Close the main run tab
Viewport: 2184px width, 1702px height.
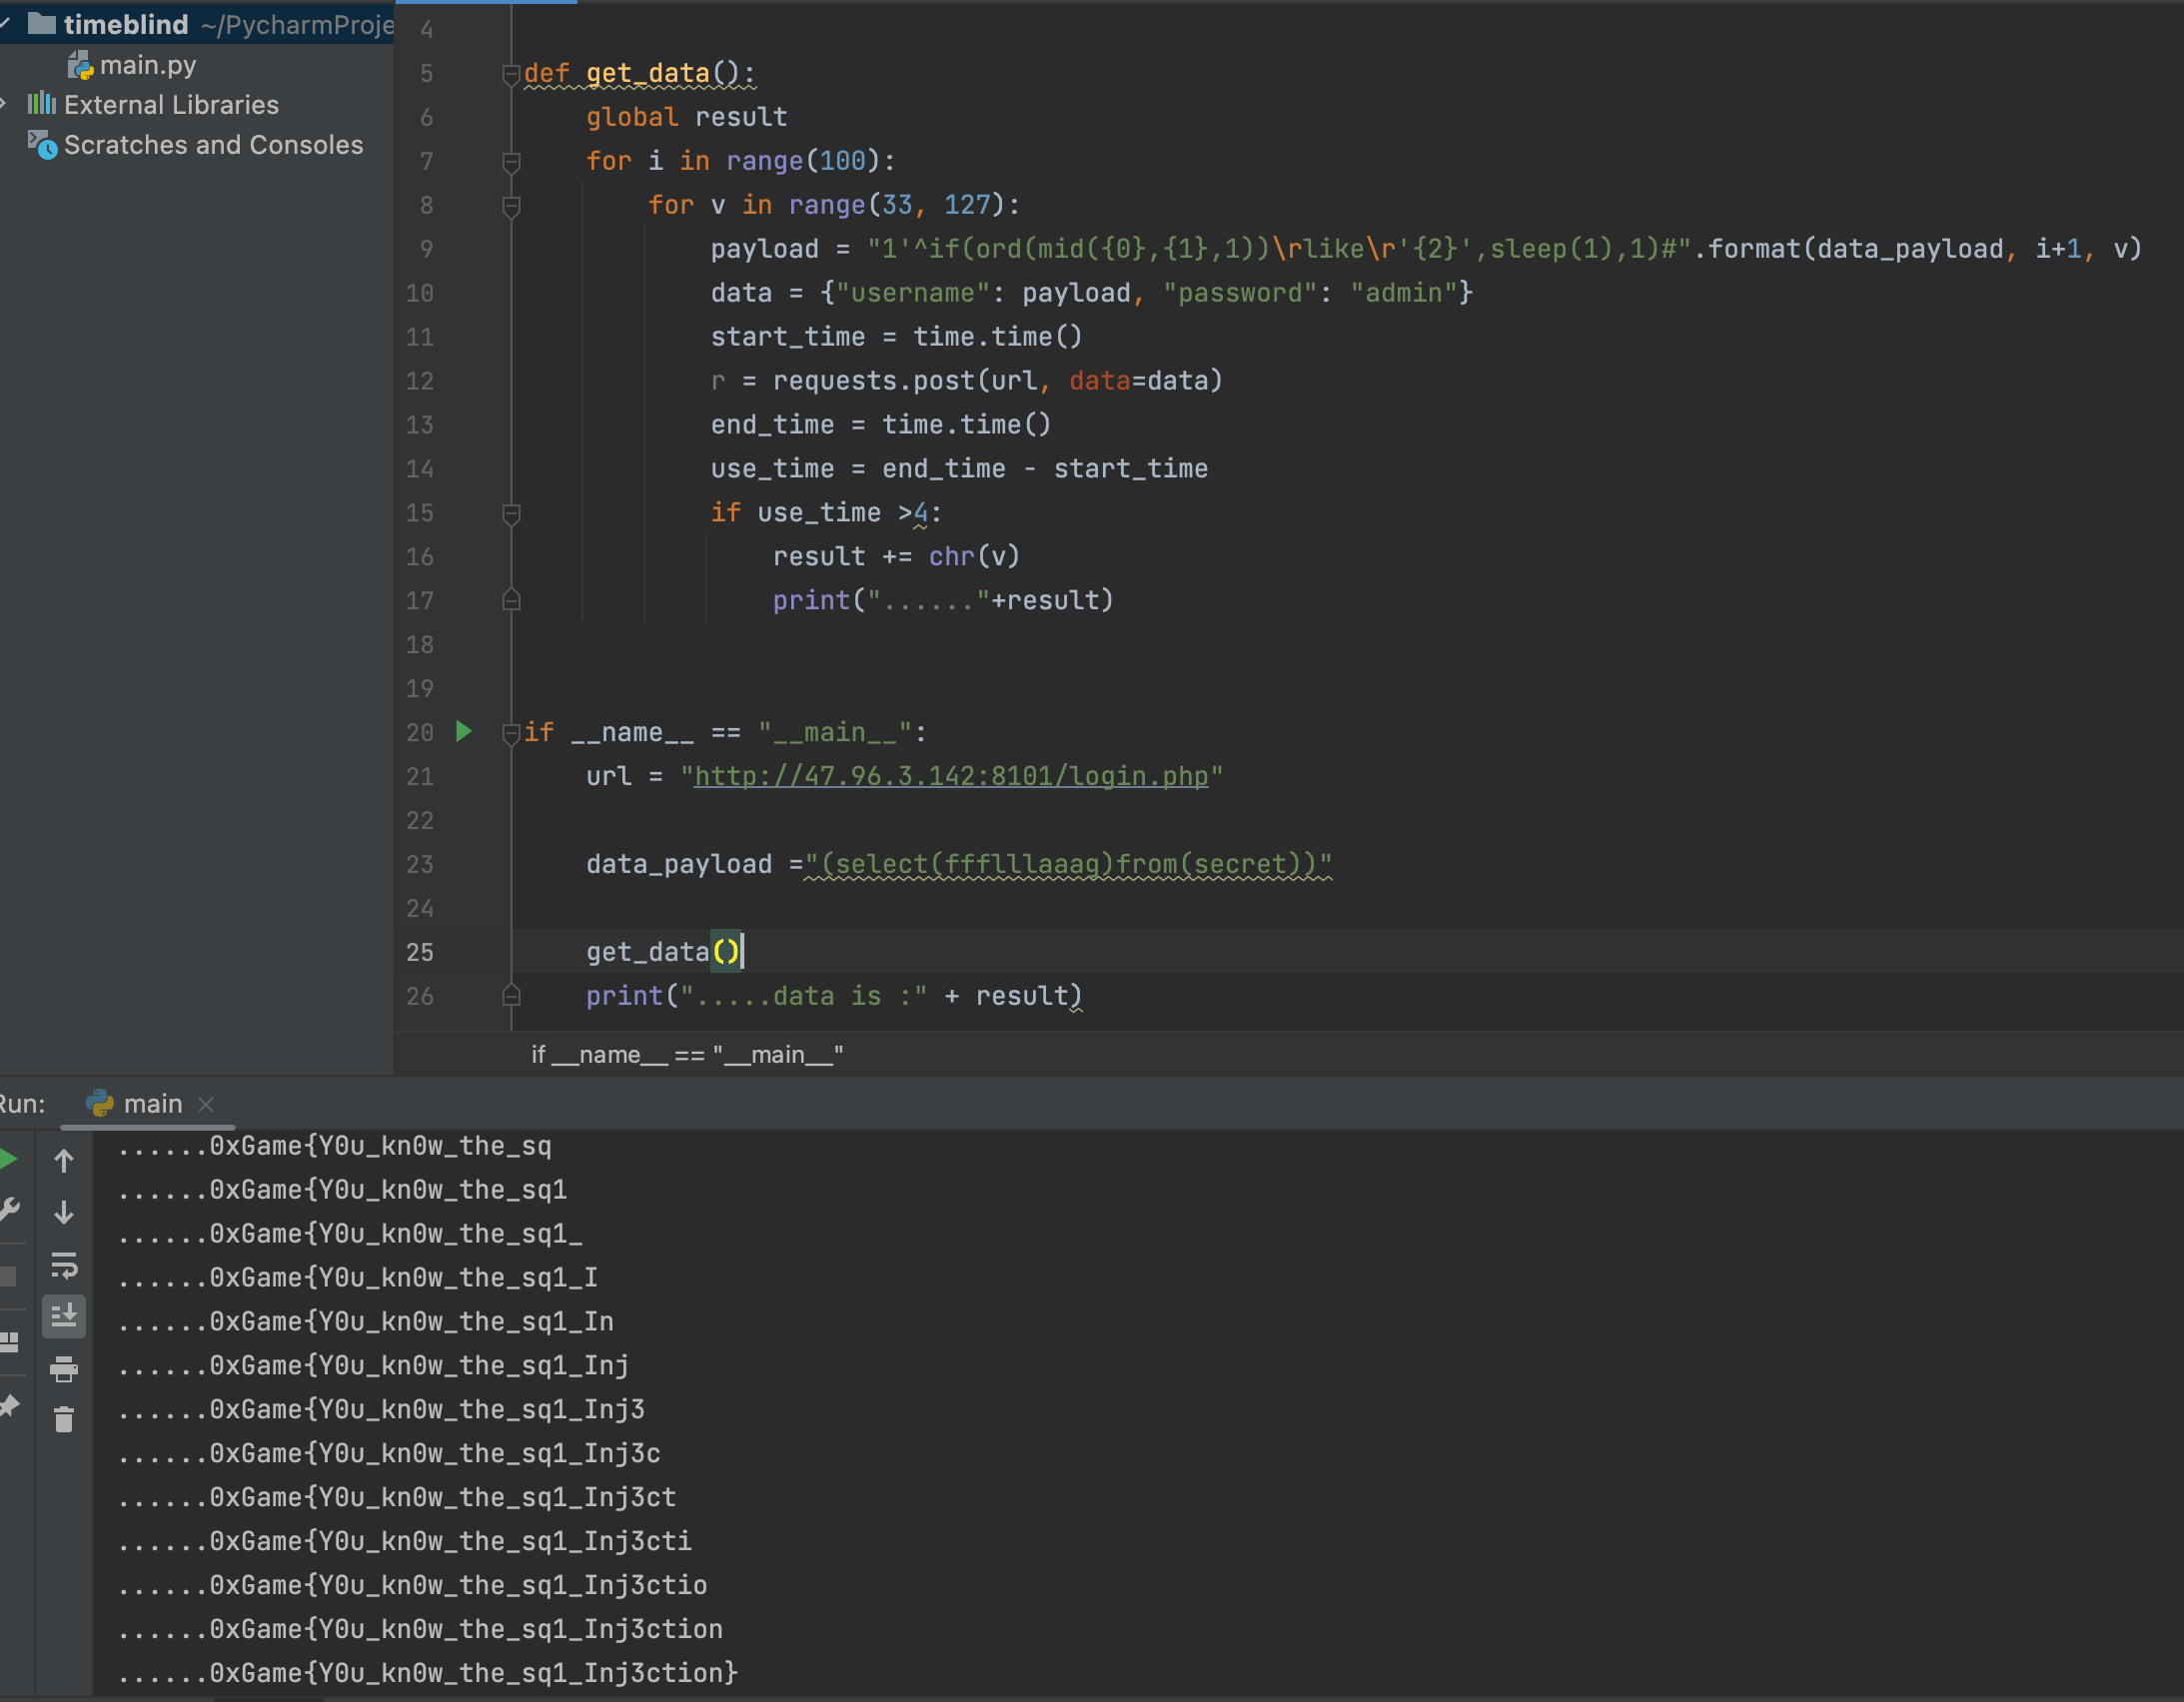click(206, 1104)
